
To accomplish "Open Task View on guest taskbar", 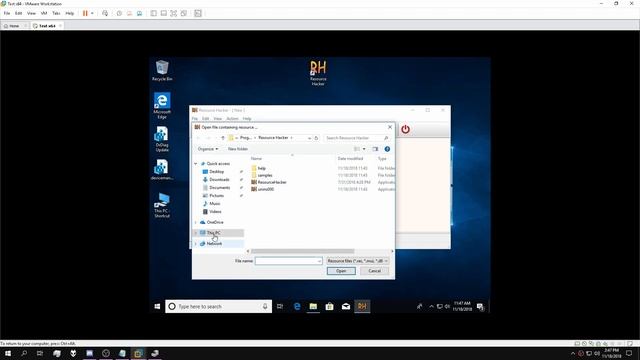I will [280, 306].
